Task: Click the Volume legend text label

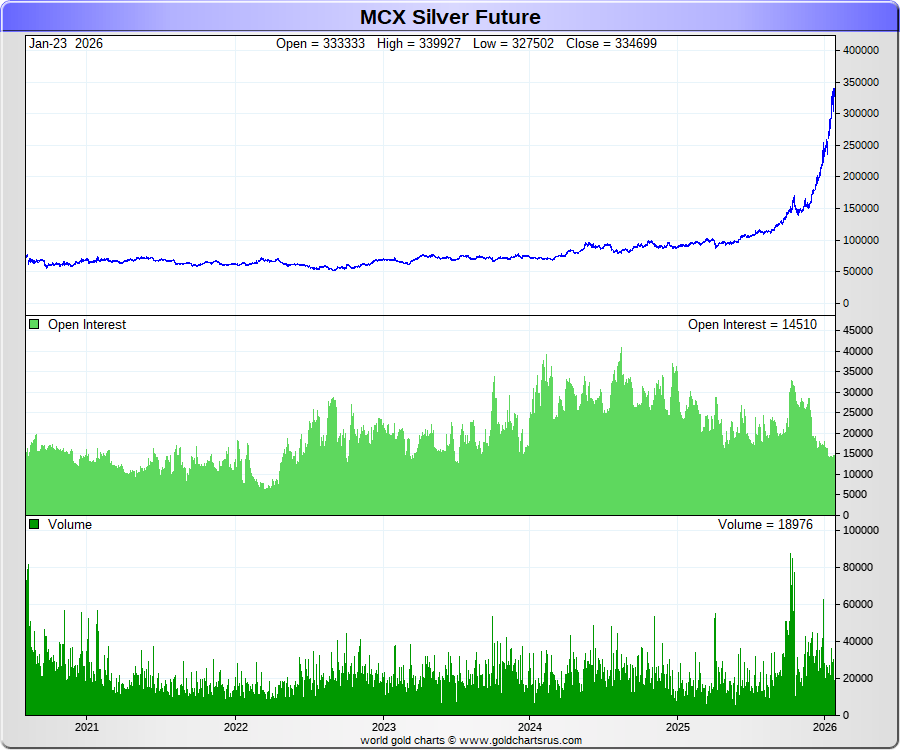Action: point(70,524)
